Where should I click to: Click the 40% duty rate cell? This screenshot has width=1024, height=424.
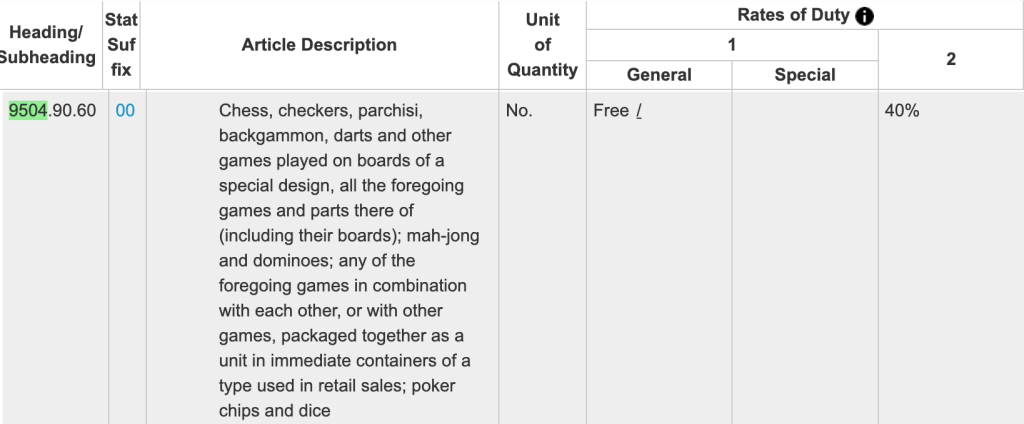pyautogui.click(x=902, y=111)
